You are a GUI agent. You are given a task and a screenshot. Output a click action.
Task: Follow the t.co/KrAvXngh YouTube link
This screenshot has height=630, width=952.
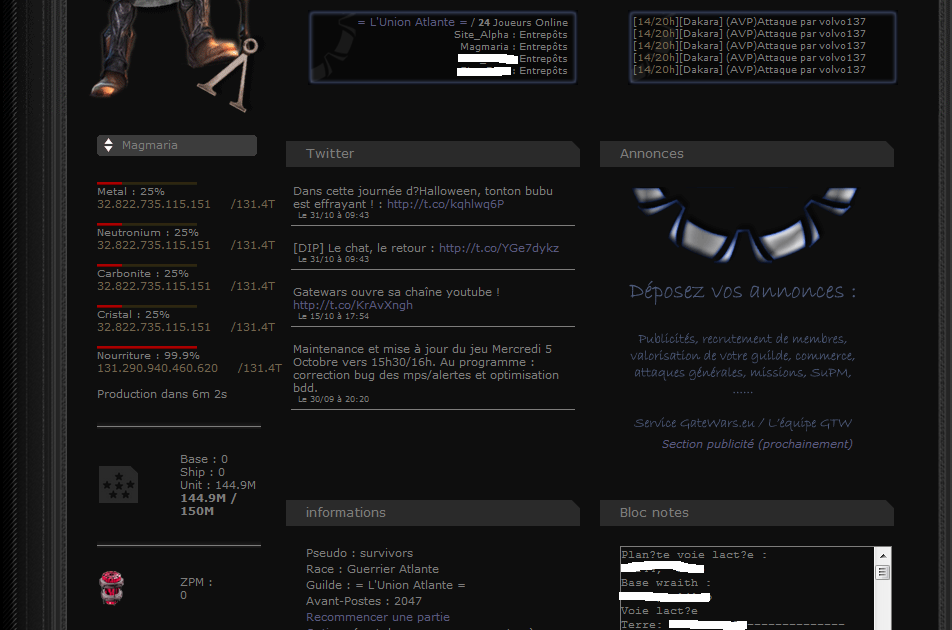click(x=352, y=305)
